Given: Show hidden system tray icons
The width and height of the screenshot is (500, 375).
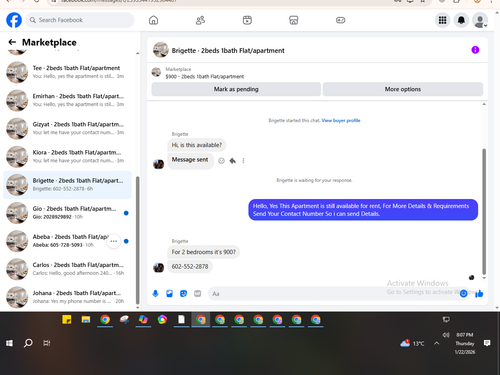Looking at the screenshot, I should click(x=436, y=343).
